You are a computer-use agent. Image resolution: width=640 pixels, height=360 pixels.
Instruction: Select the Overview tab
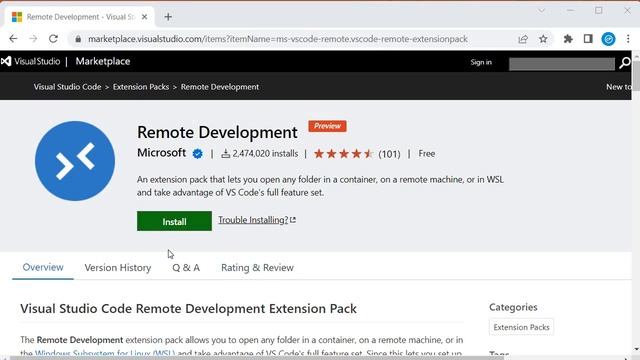point(43,267)
